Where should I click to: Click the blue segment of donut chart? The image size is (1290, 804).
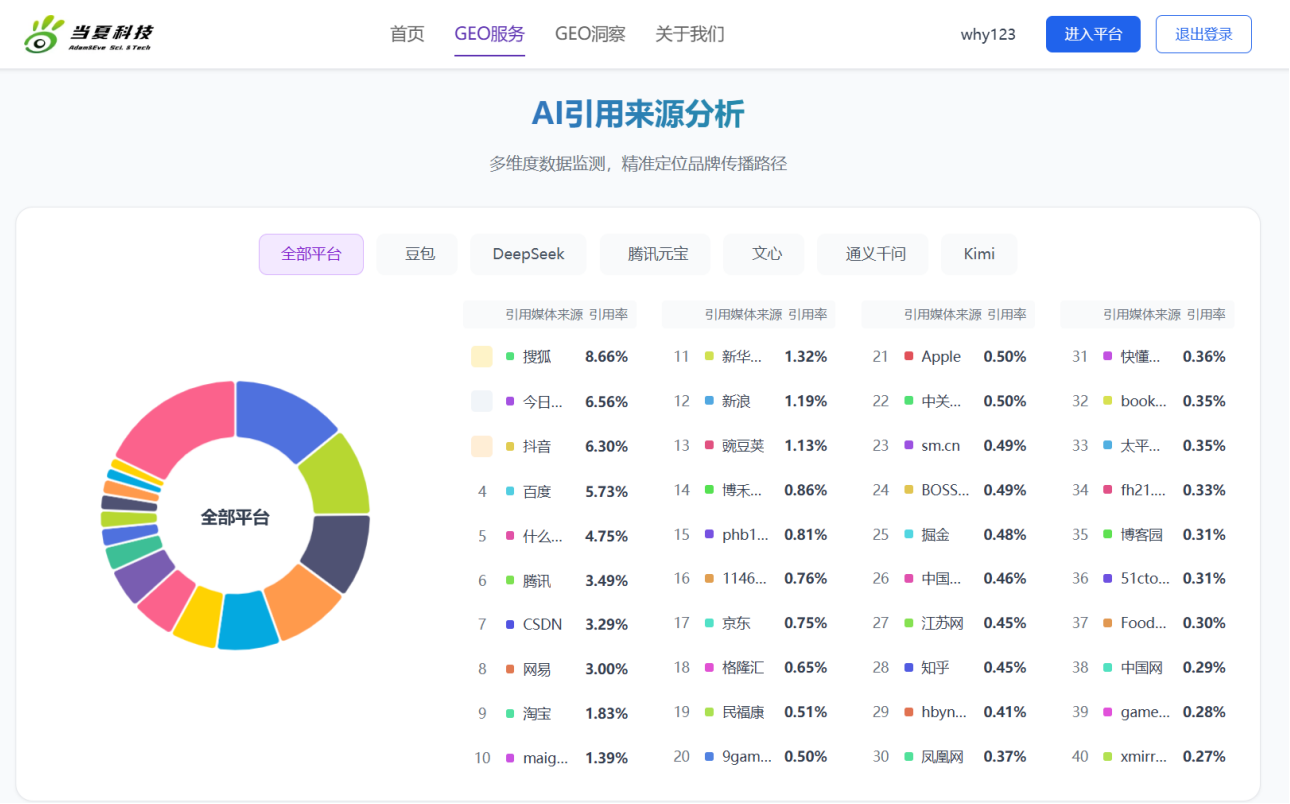[x=283, y=418]
